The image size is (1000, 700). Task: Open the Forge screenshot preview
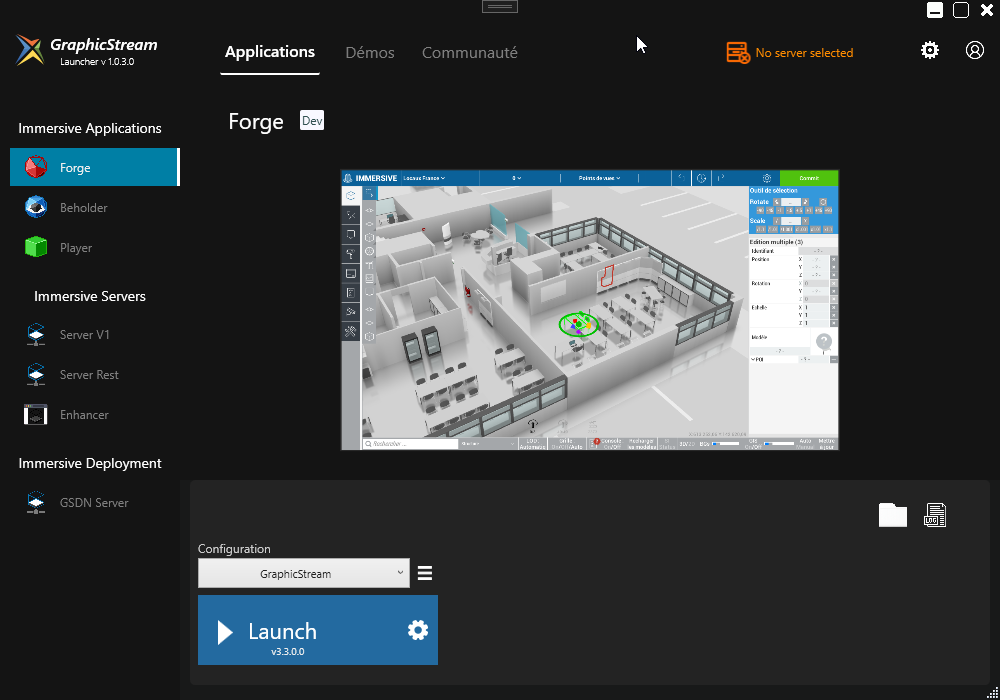pyautogui.click(x=590, y=310)
